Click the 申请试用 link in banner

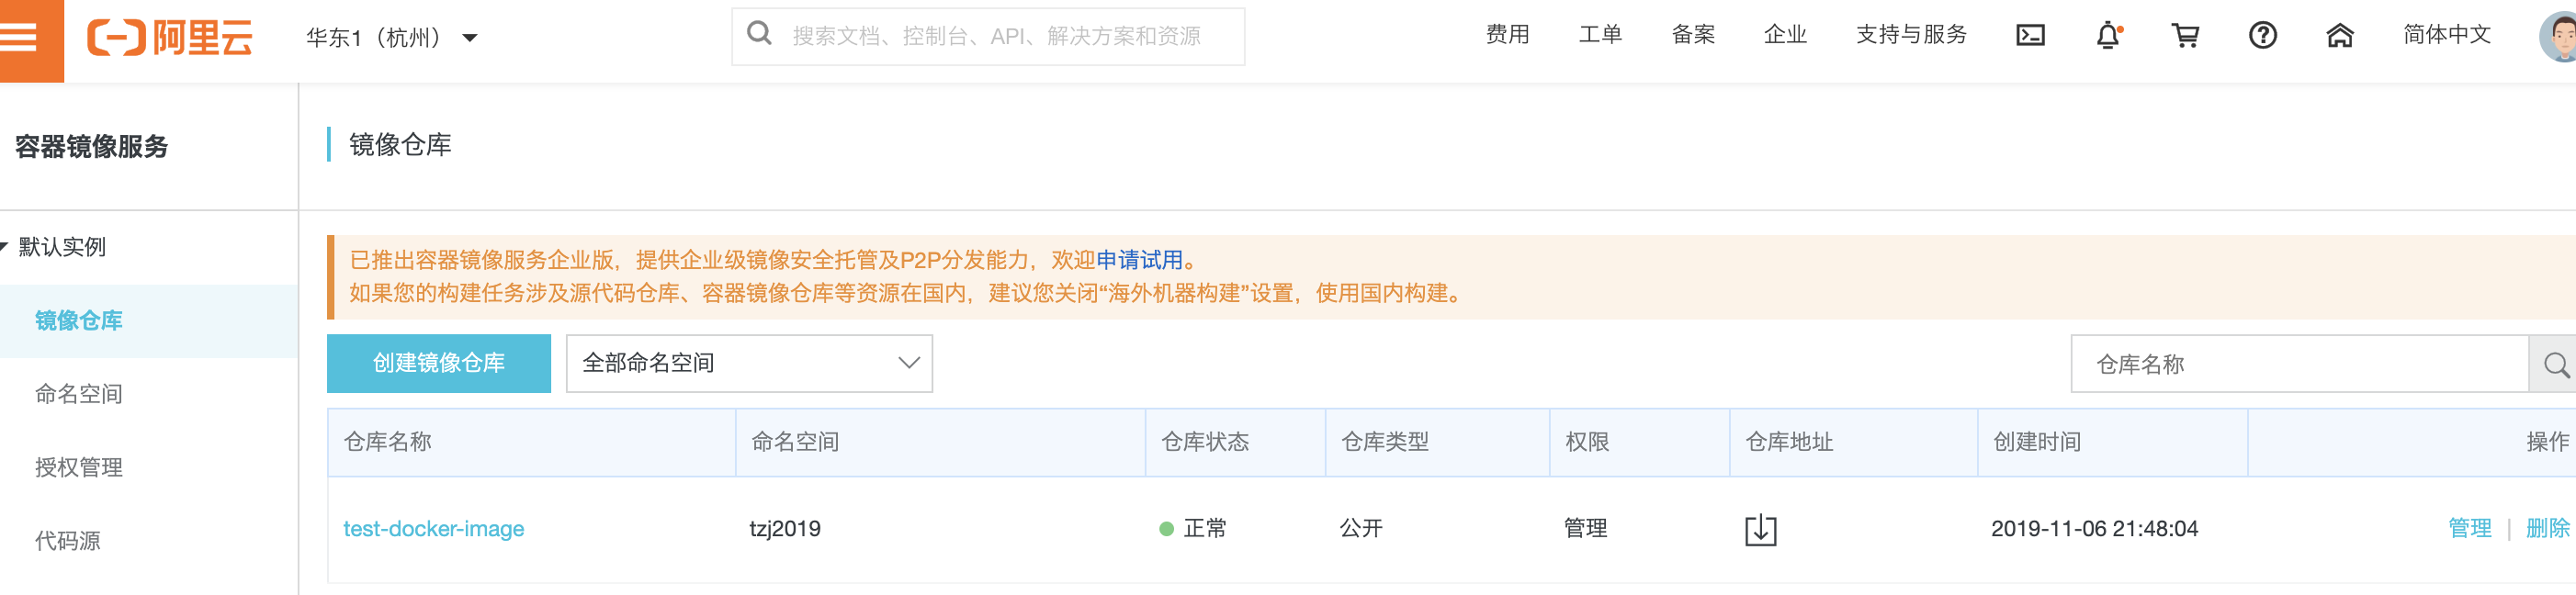1139,260
